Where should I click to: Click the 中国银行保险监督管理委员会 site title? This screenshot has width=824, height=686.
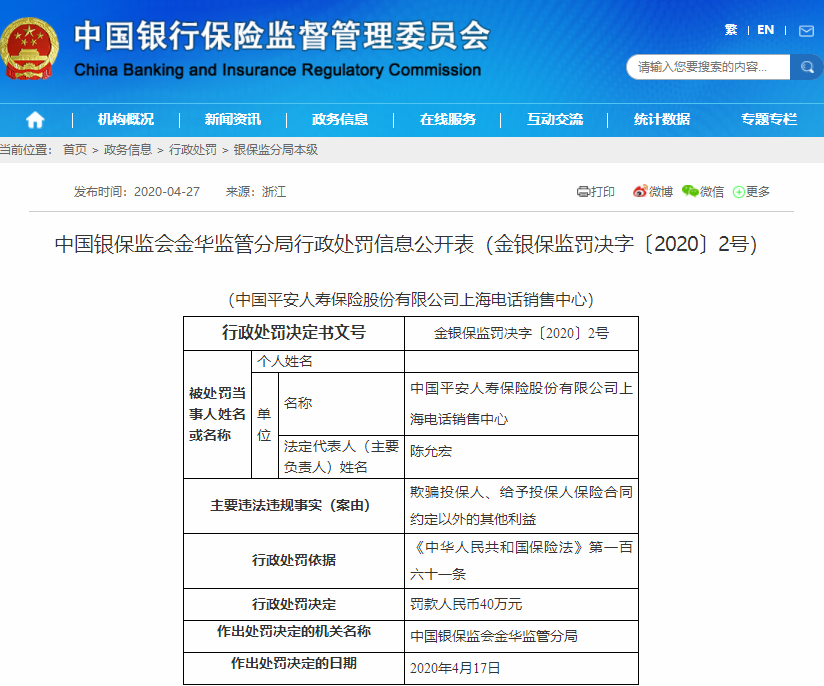coord(282,36)
